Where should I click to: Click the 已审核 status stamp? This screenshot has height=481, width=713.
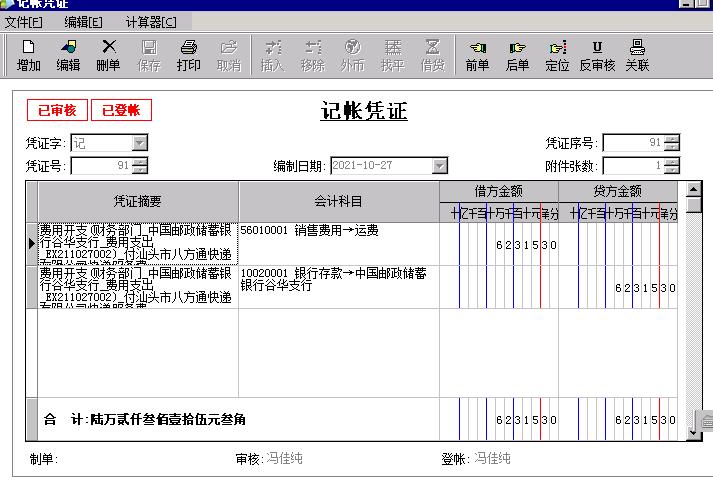coord(56,110)
